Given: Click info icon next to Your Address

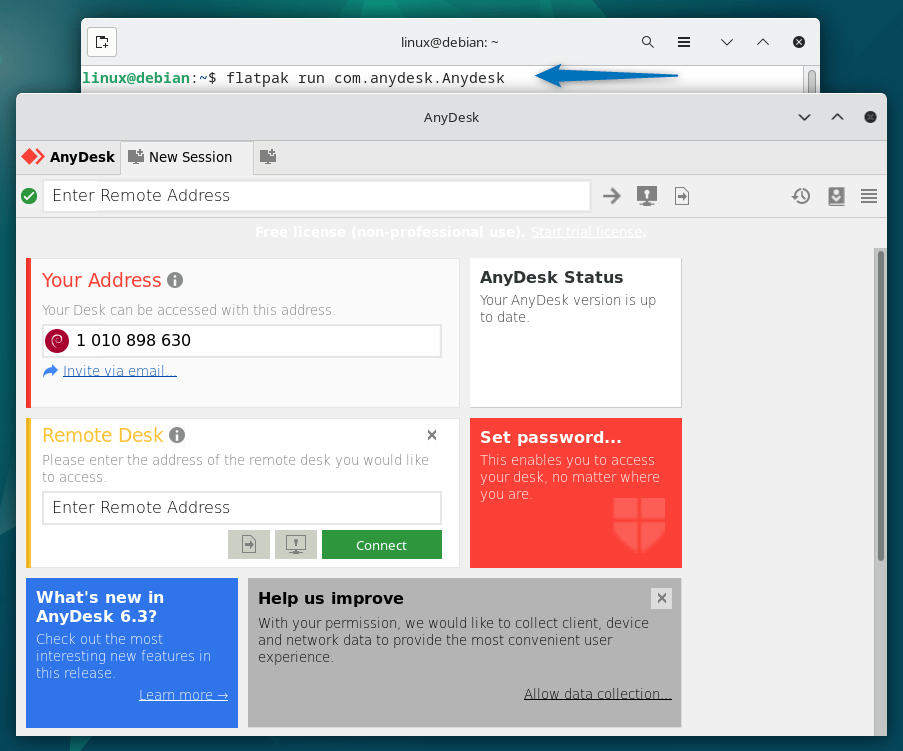Looking at the screenshot, I should [x=175, y=280].
